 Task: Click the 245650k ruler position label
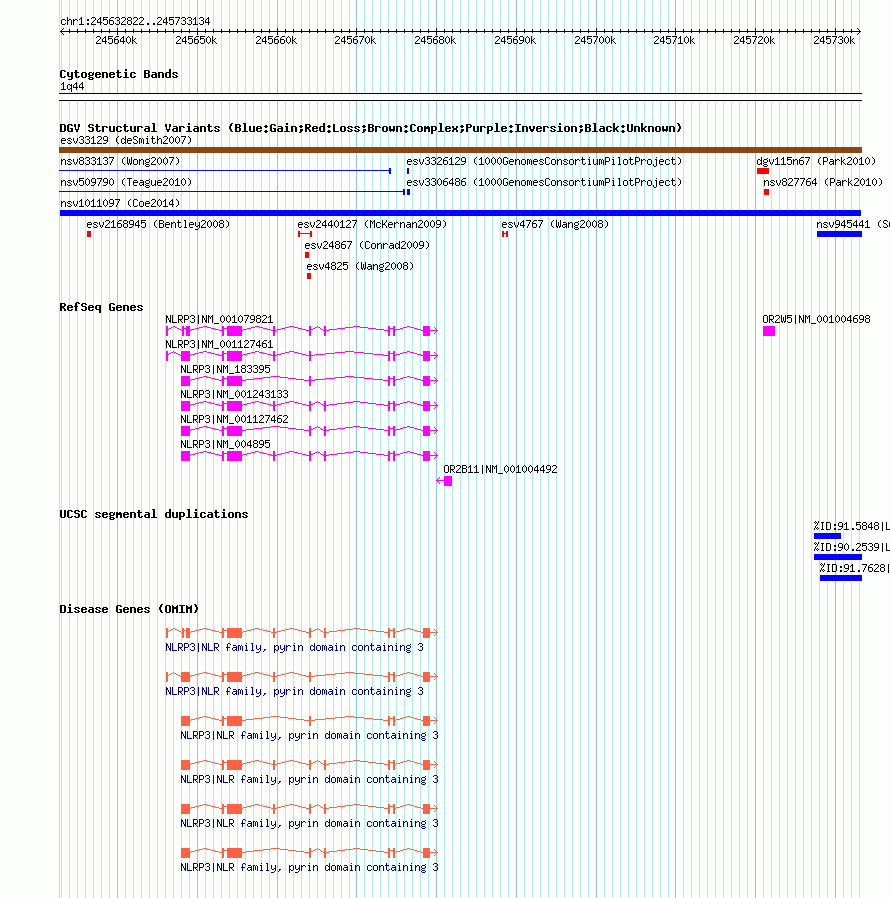click(196, 40)
